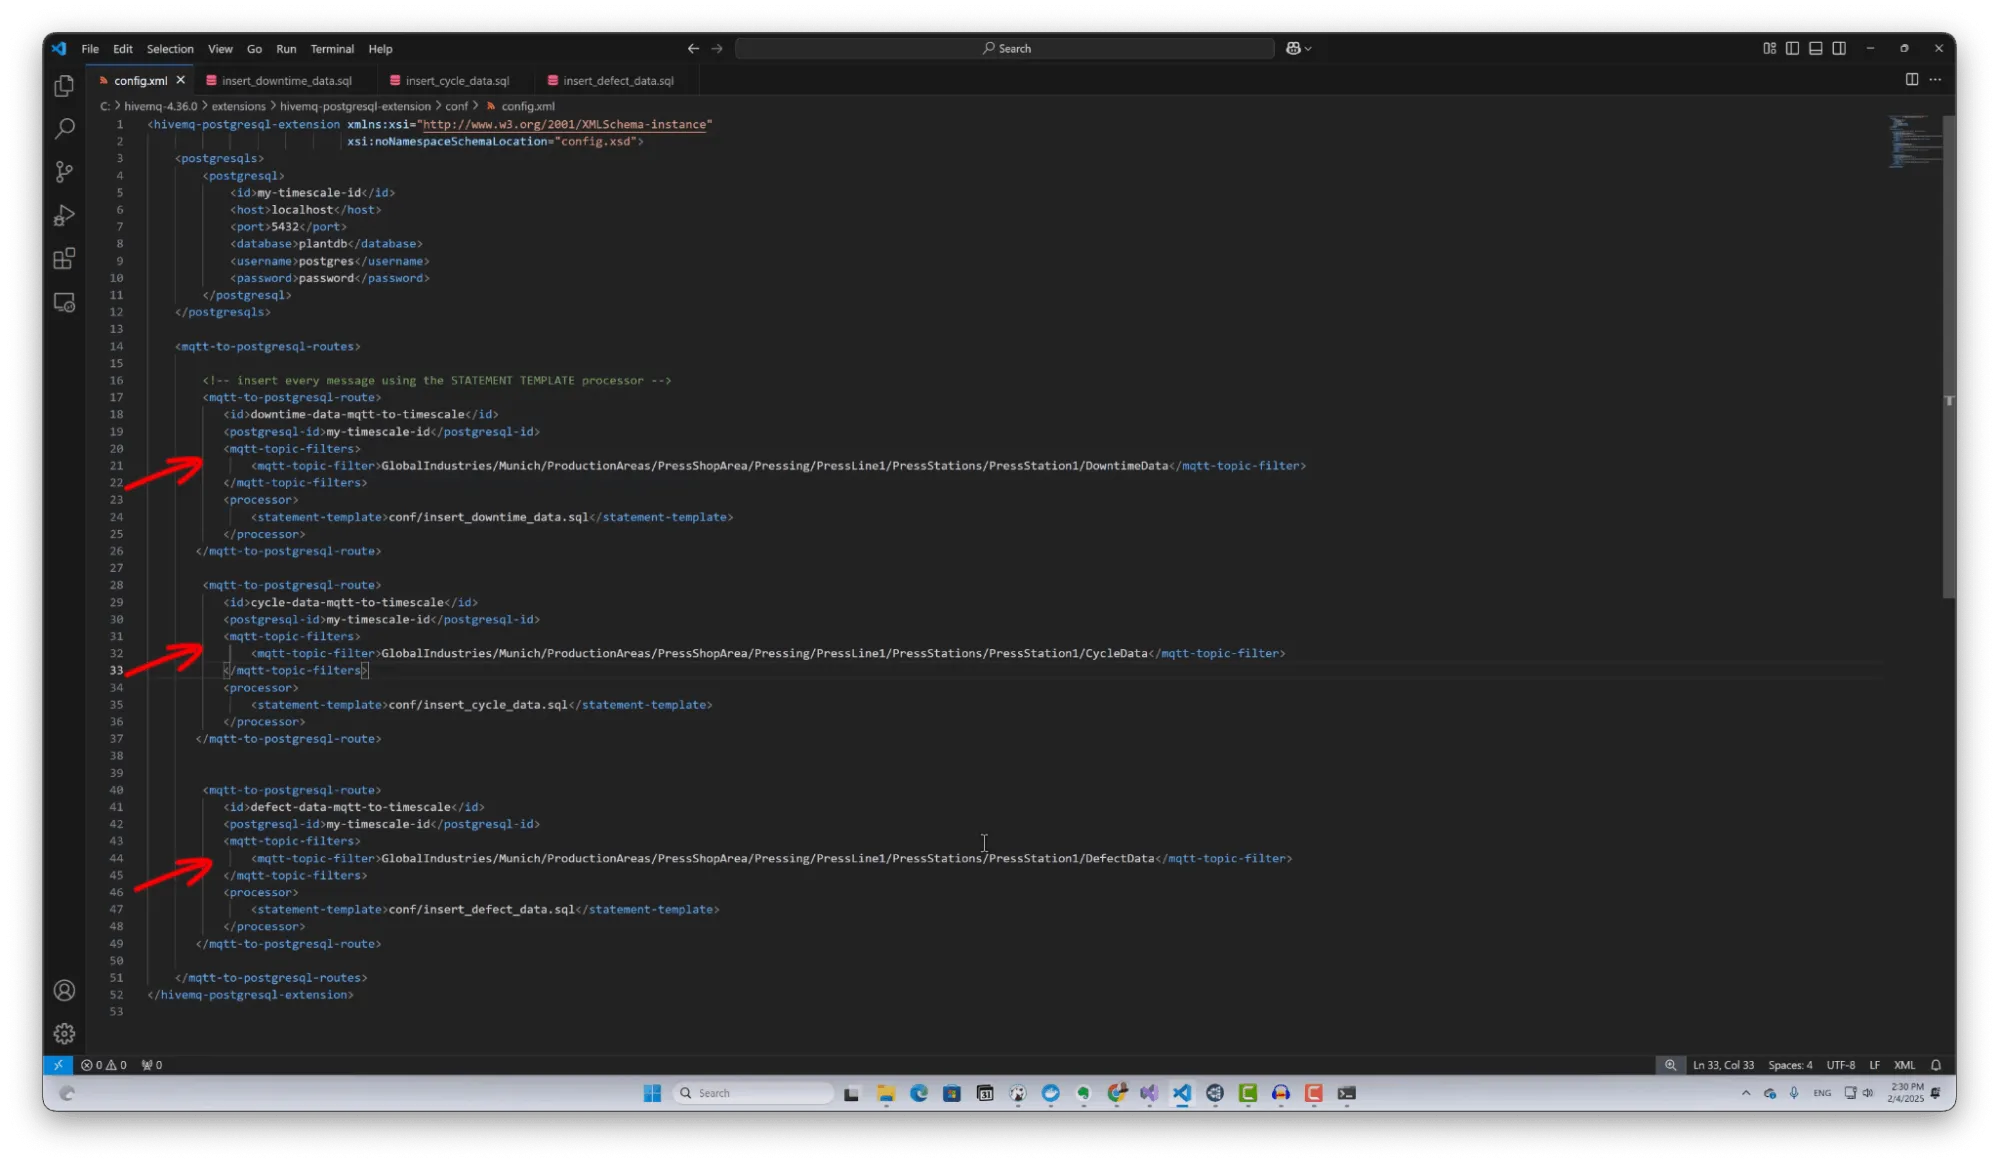The image size is (1999, 1165).
Task: Open the Customize Layout icon
Action: coord(1769,48)
